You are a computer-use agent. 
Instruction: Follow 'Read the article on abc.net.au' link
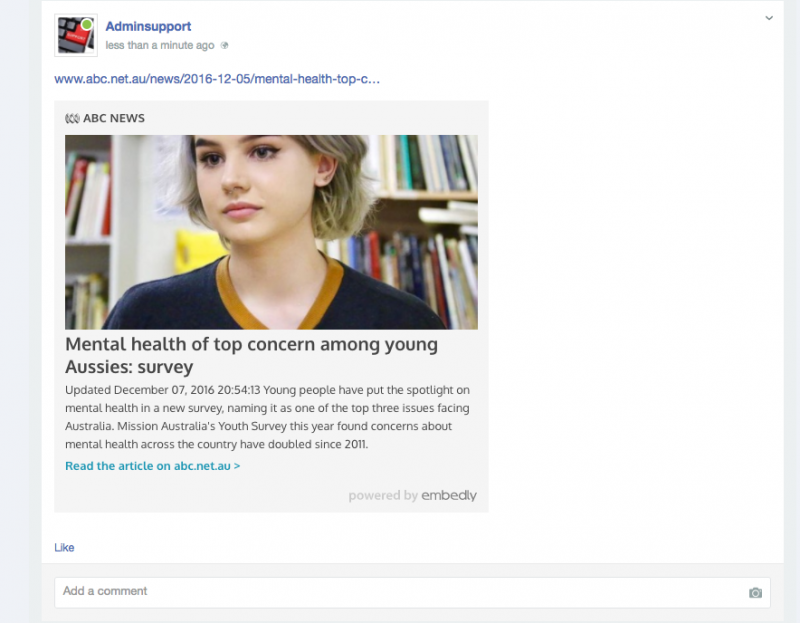click(x=153, y=466)
